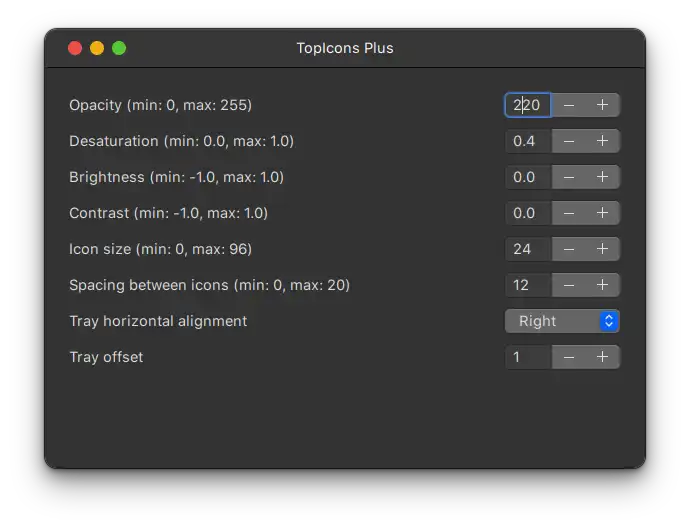The image size is (690, 529).
Task: Click the Icon size (min: 0, max: 96) label
Action: pos(161,250)
